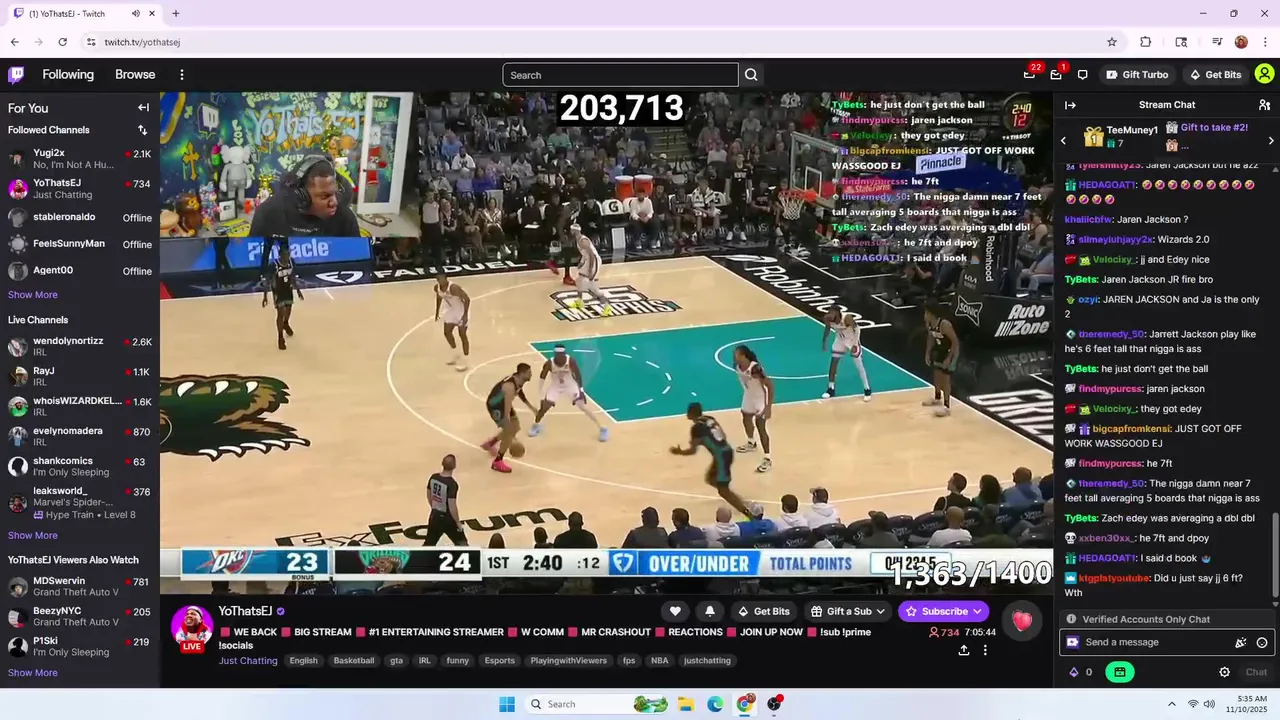1280x720 pixels.
Task: Open the Subscribe dropdown button
Action: (x=943, y=611)
